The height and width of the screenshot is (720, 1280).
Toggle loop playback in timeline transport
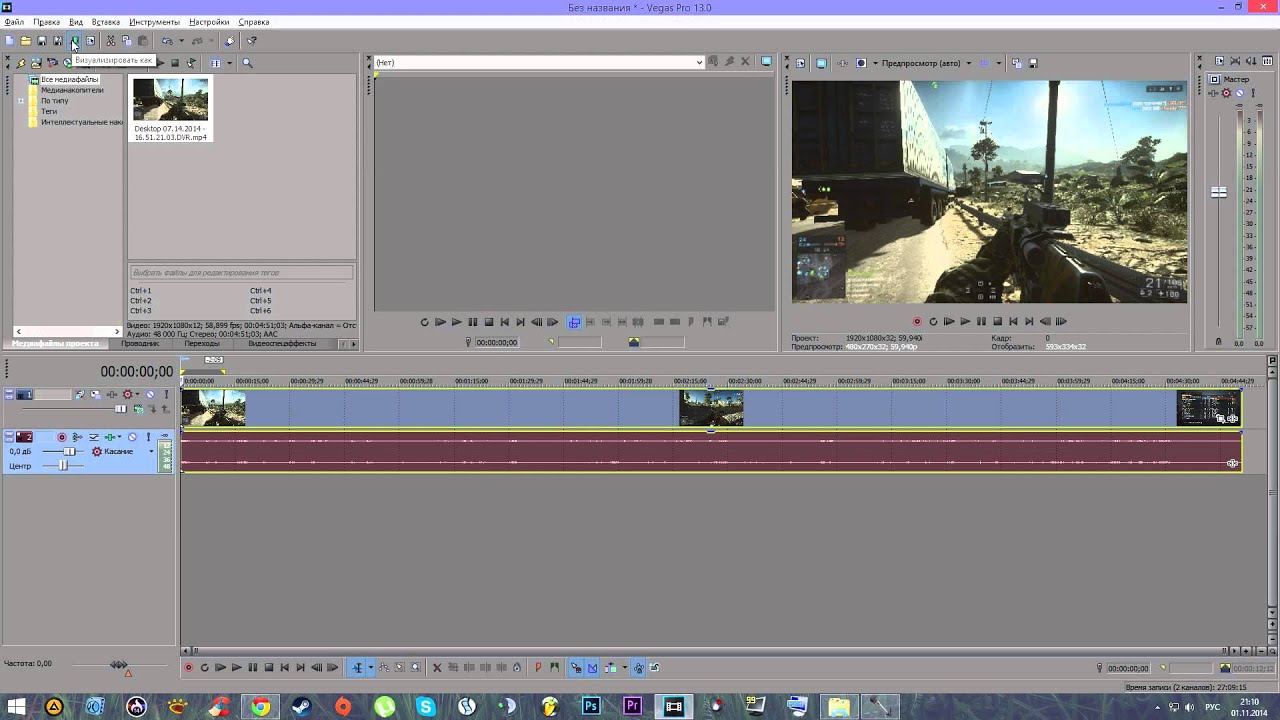click(205, 668)
